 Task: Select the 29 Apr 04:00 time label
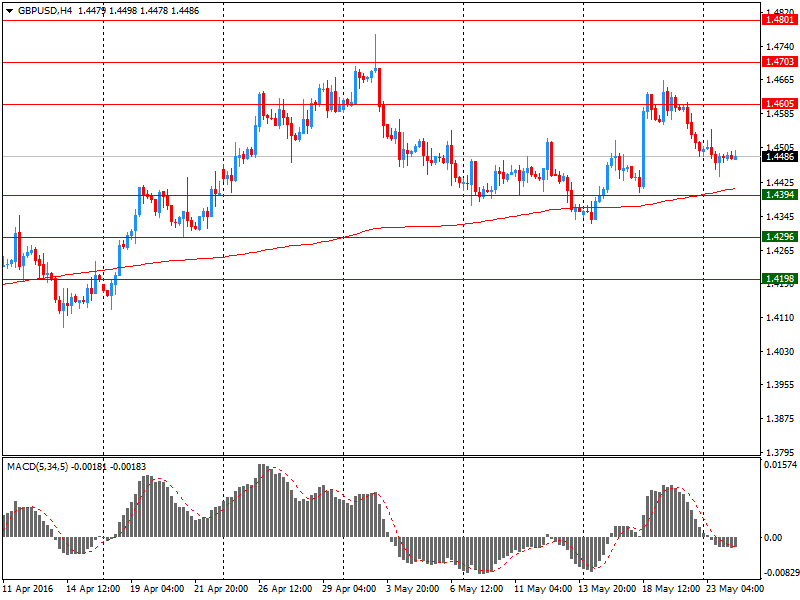pos(349,589)
